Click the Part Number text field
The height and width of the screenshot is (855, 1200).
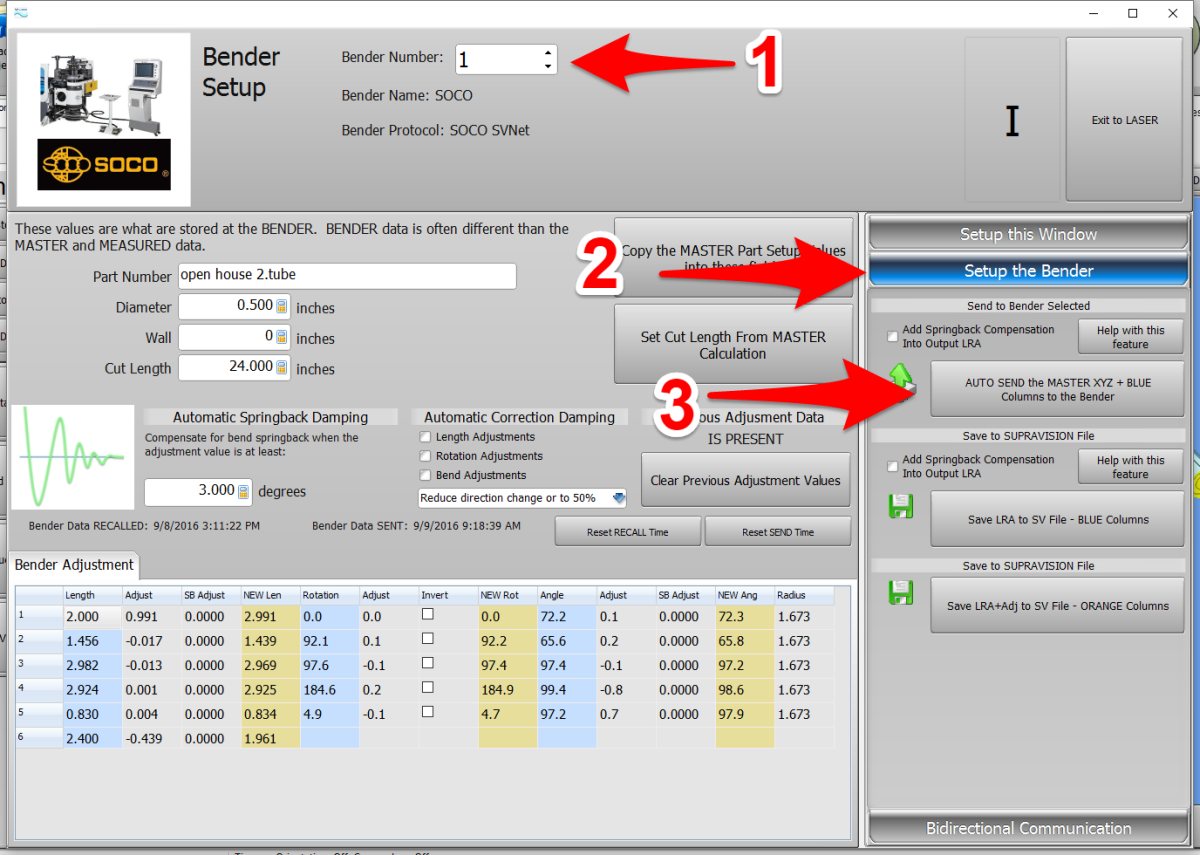(x=347, y=276)
